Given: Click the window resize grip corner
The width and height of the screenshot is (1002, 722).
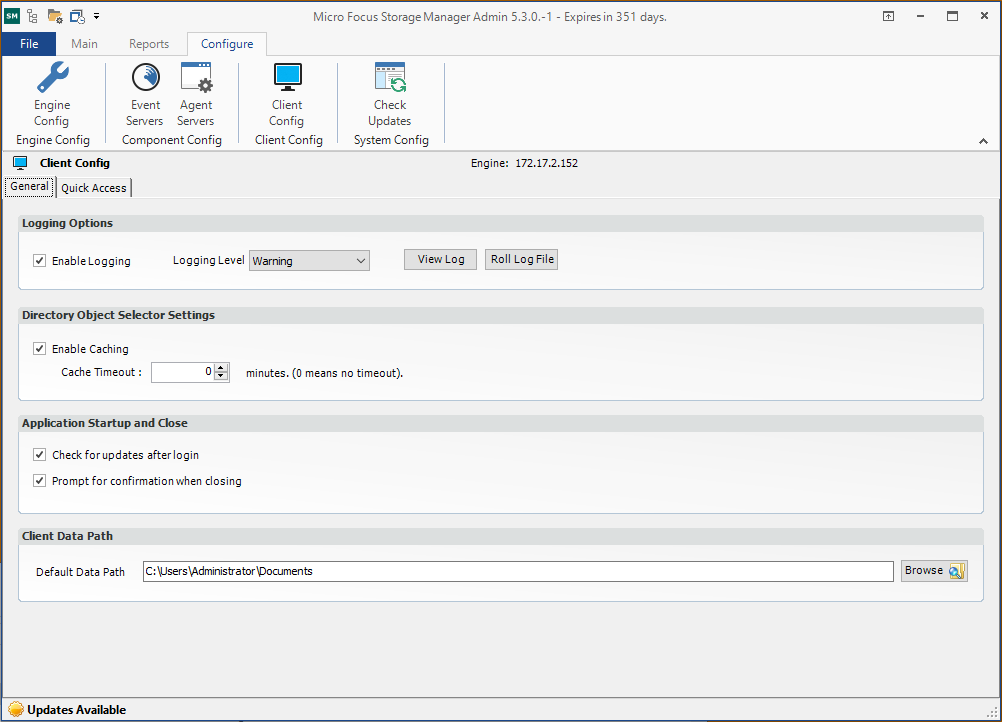Looking at the screenshot, I should pyautogui.click(x=992, y=712).
